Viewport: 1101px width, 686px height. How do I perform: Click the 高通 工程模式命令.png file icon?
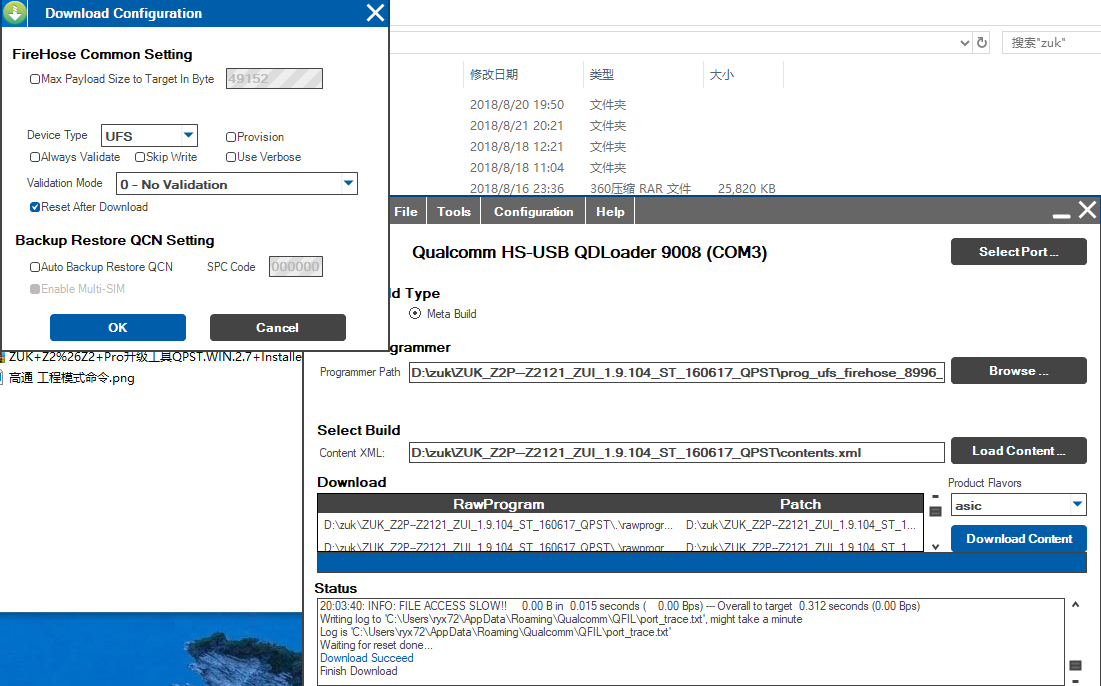[4, 378]
